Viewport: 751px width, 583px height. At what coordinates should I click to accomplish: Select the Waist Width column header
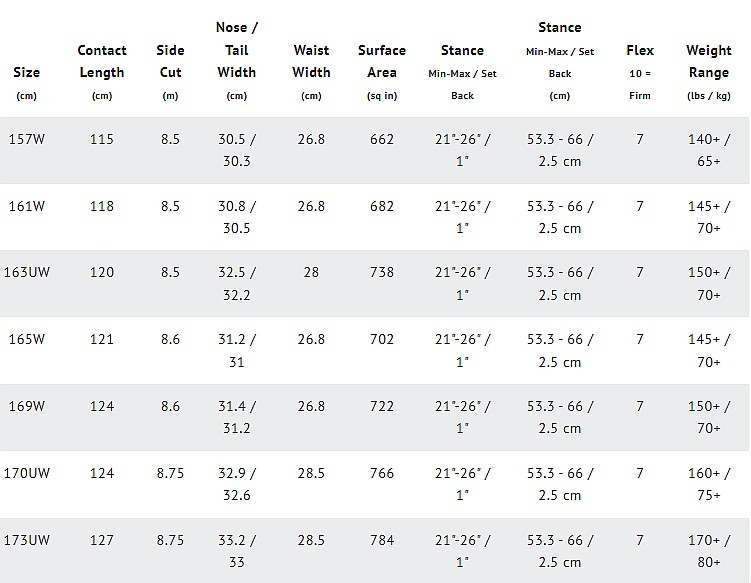tap(312, 60)
